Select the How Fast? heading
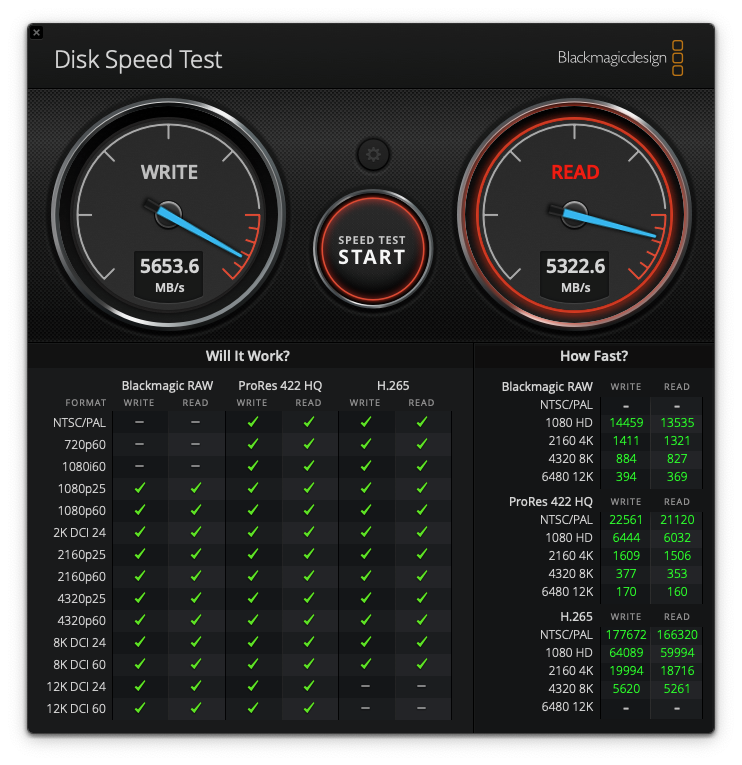Image resolution: width=742 pixels, height=765 pixels. coord(594,356)
